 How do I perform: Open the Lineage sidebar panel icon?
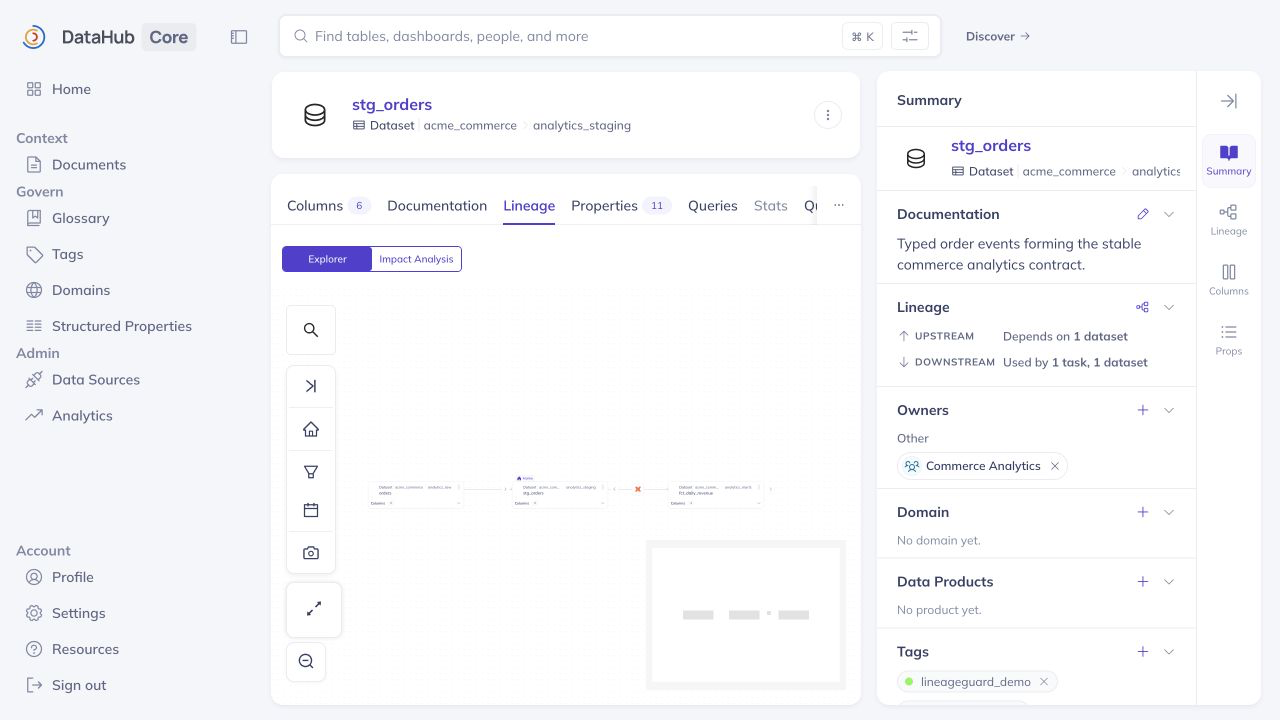coord(1229,220)
